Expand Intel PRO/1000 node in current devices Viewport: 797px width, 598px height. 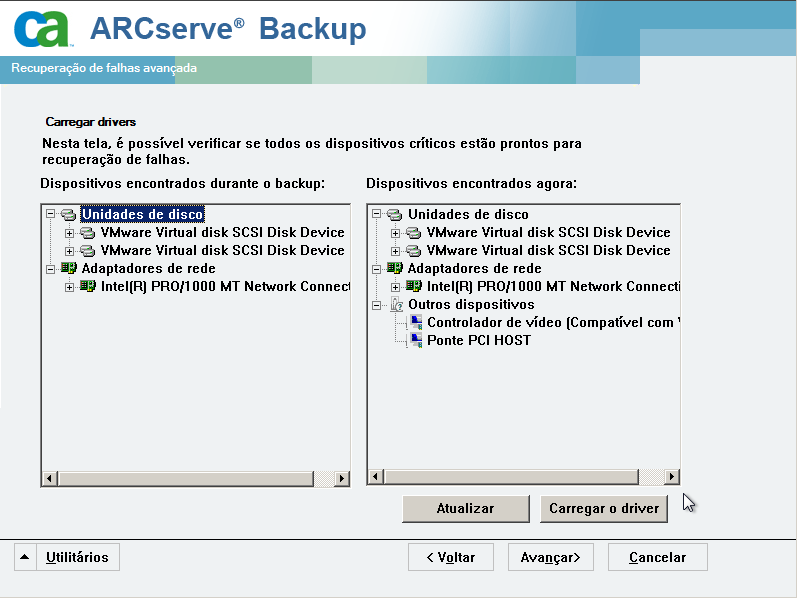coord(395,287)
